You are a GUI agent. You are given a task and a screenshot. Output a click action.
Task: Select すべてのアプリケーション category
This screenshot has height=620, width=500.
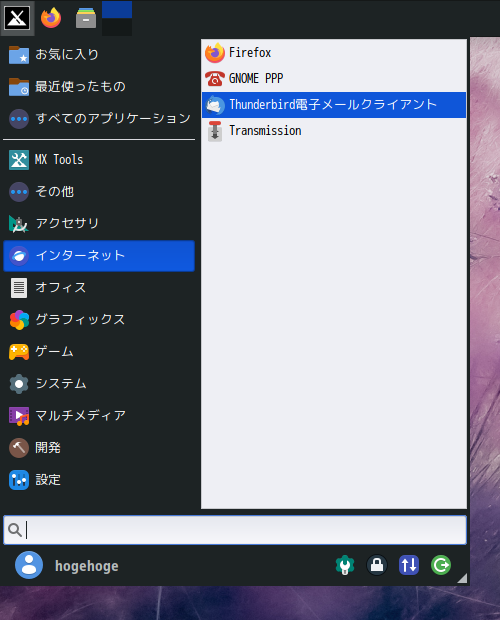(99, 119)
